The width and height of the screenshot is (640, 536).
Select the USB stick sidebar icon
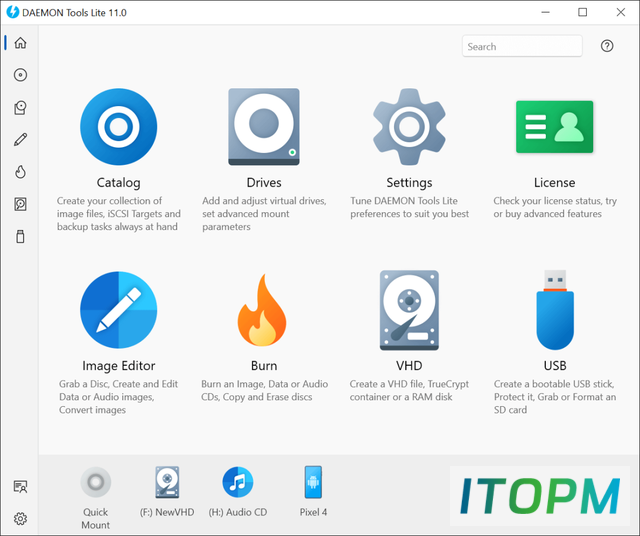click(x=20, y=236)
